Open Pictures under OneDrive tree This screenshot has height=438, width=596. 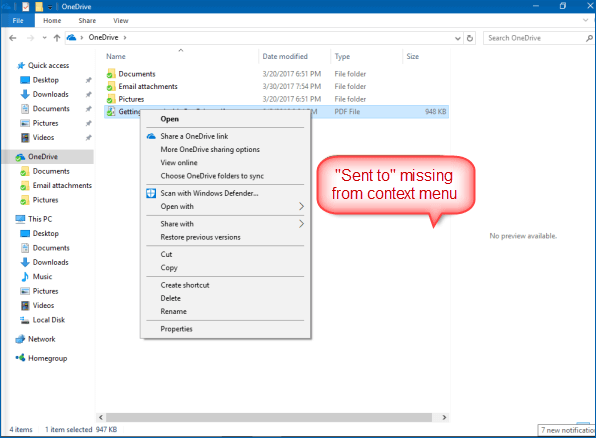[x=45, y=200]
